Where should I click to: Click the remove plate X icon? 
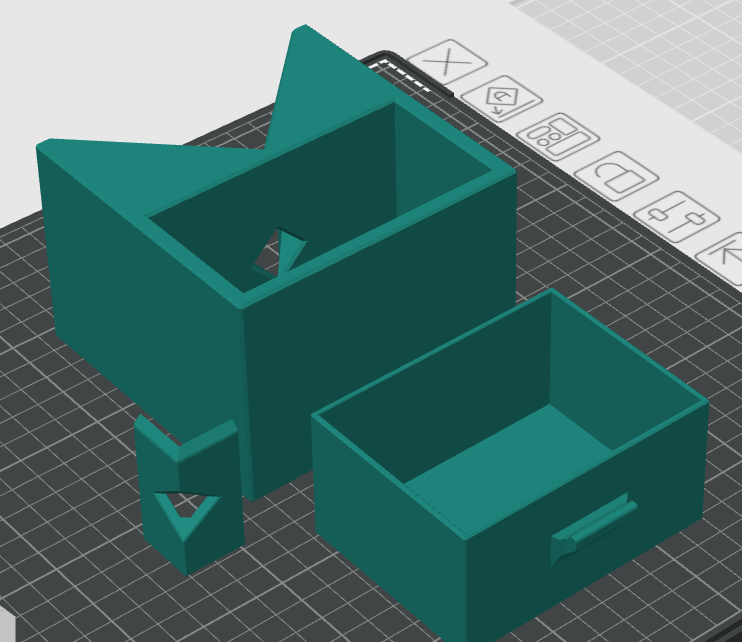(447, 62)
